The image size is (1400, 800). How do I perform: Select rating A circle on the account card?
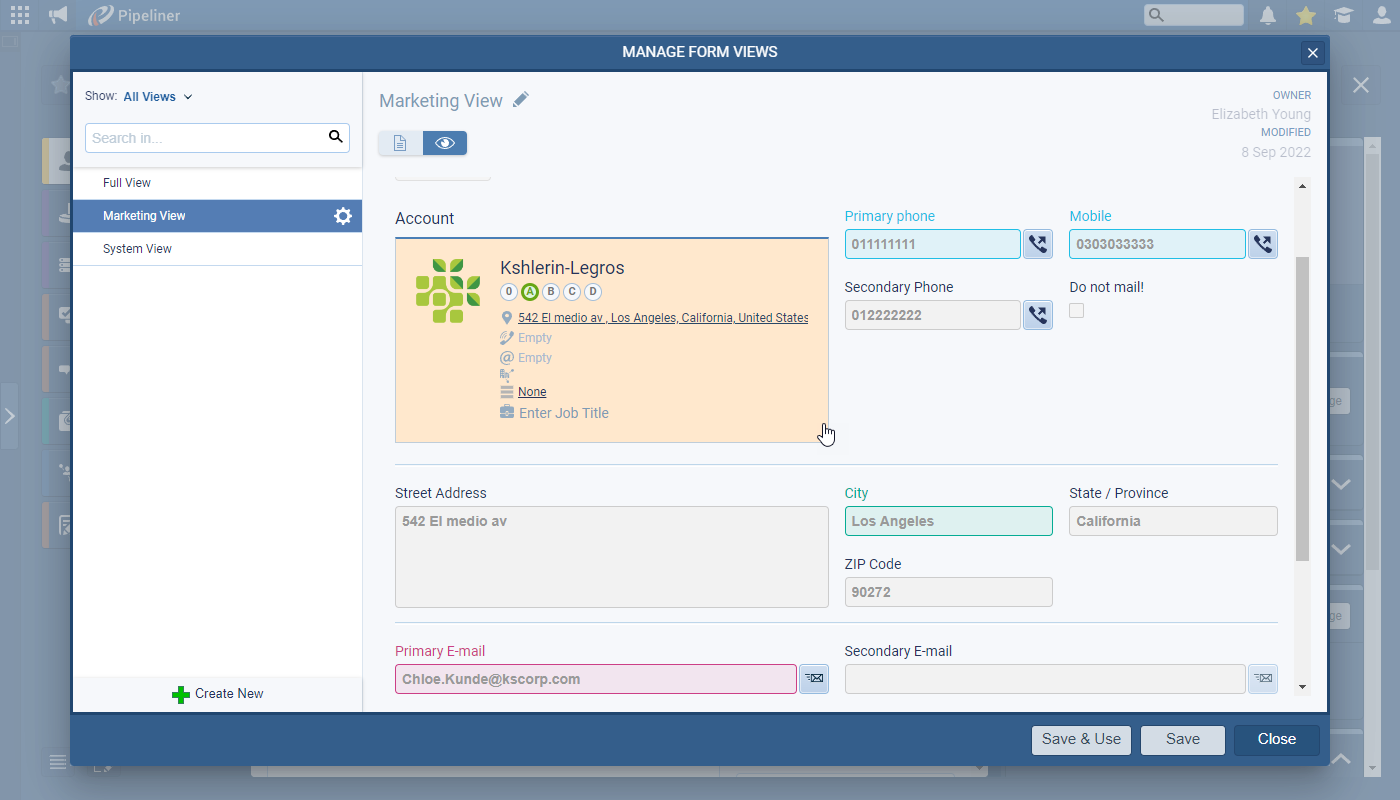(x=530, y=292)
